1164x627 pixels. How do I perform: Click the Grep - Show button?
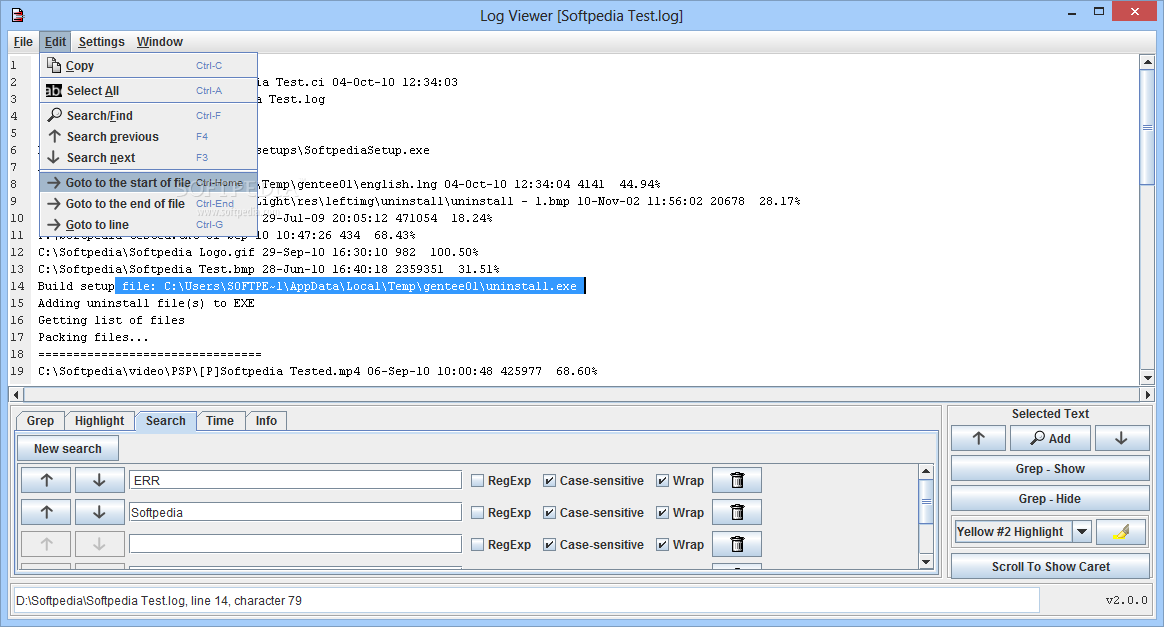pyautogui.click(x=1050, y=469)
